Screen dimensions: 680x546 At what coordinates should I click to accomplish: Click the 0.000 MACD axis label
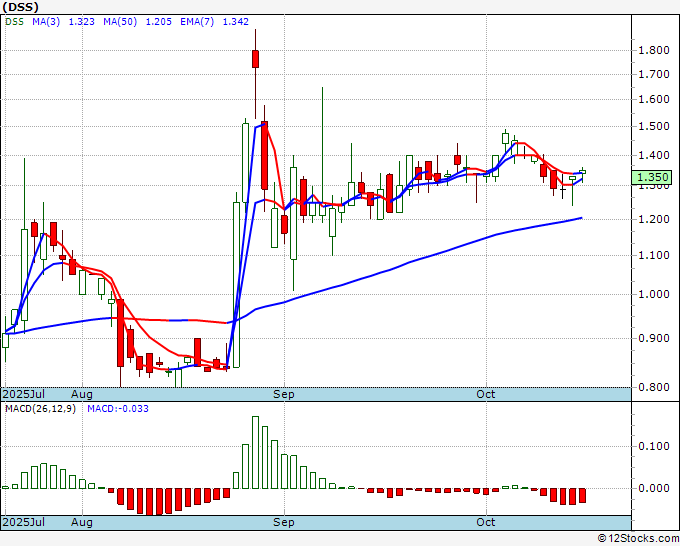coord(654,488)
